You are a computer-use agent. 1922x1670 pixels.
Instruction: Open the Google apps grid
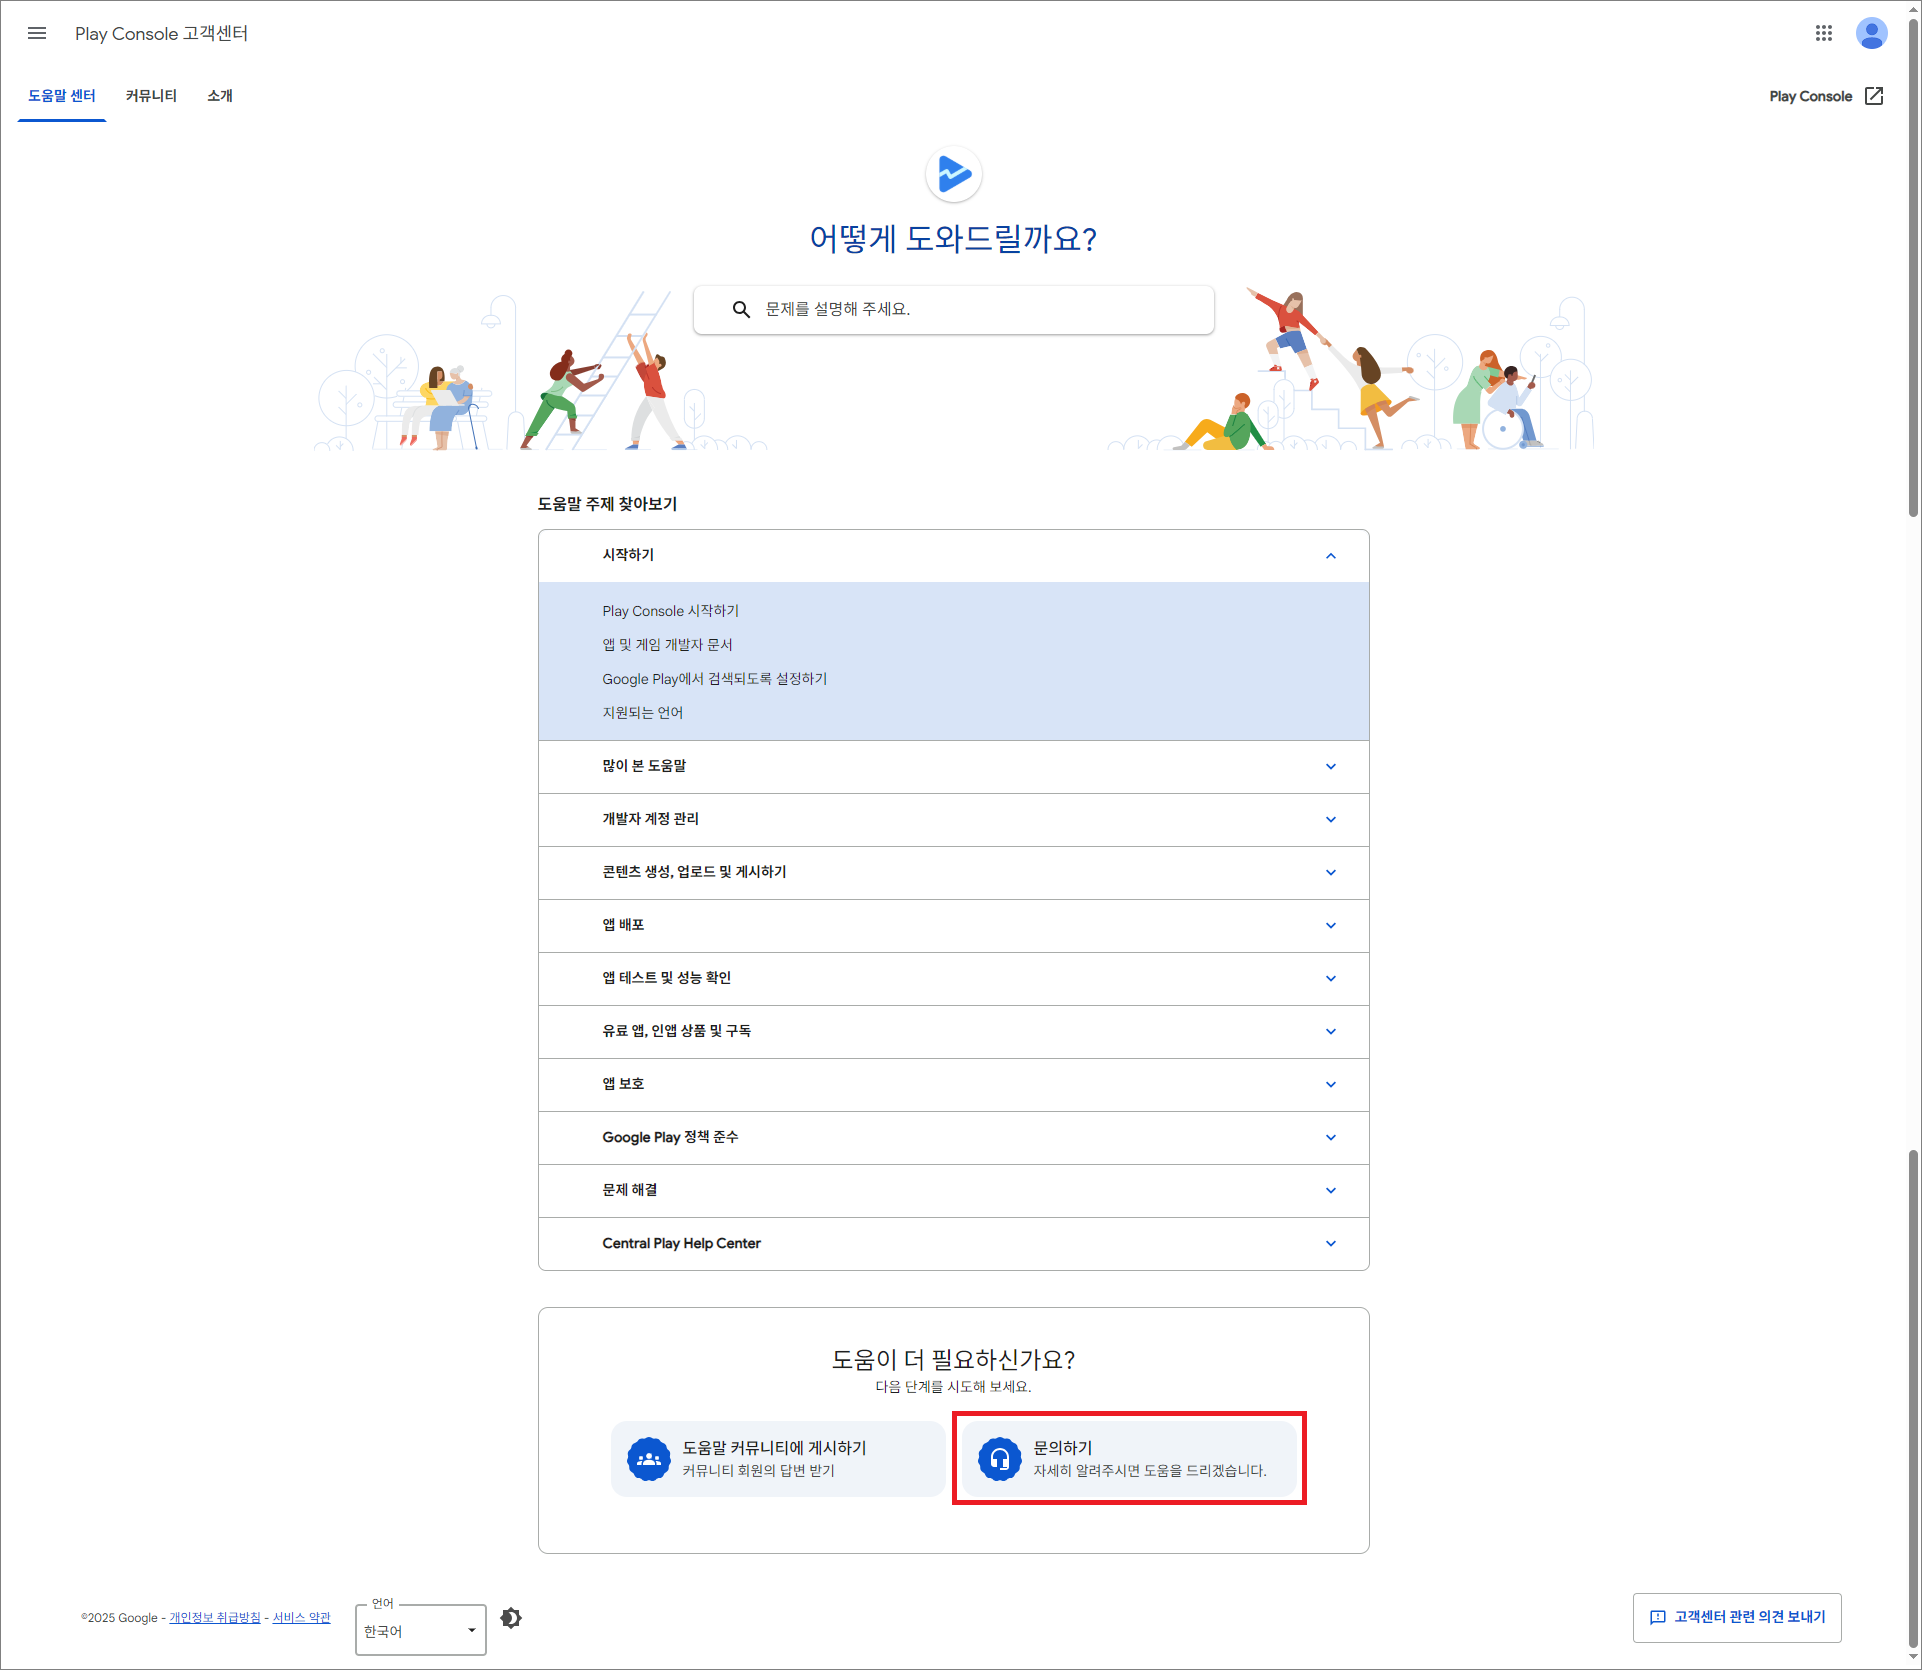(x=1823, y=33)
